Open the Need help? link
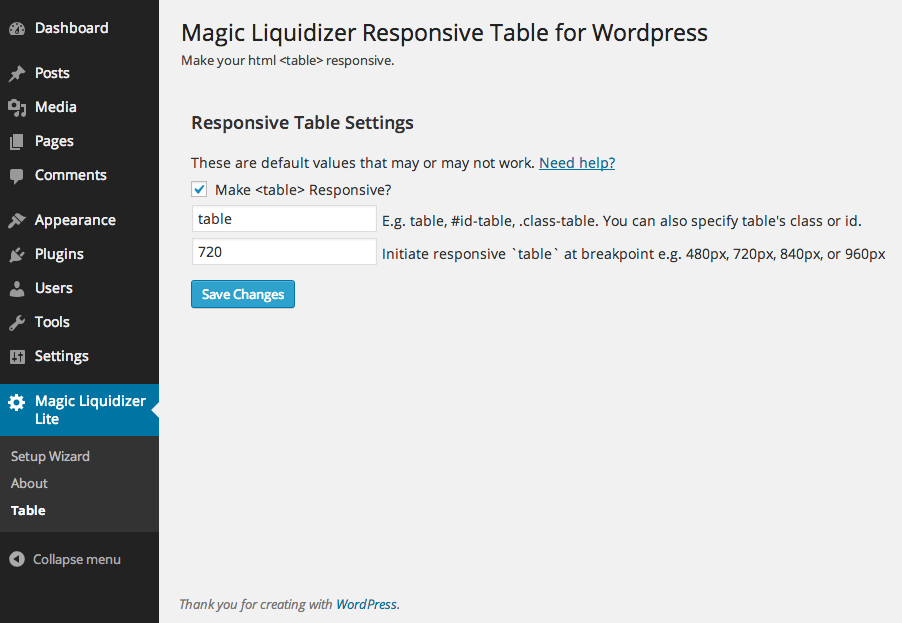The width and height of the screenshot is (902, 623). point(577,163)
